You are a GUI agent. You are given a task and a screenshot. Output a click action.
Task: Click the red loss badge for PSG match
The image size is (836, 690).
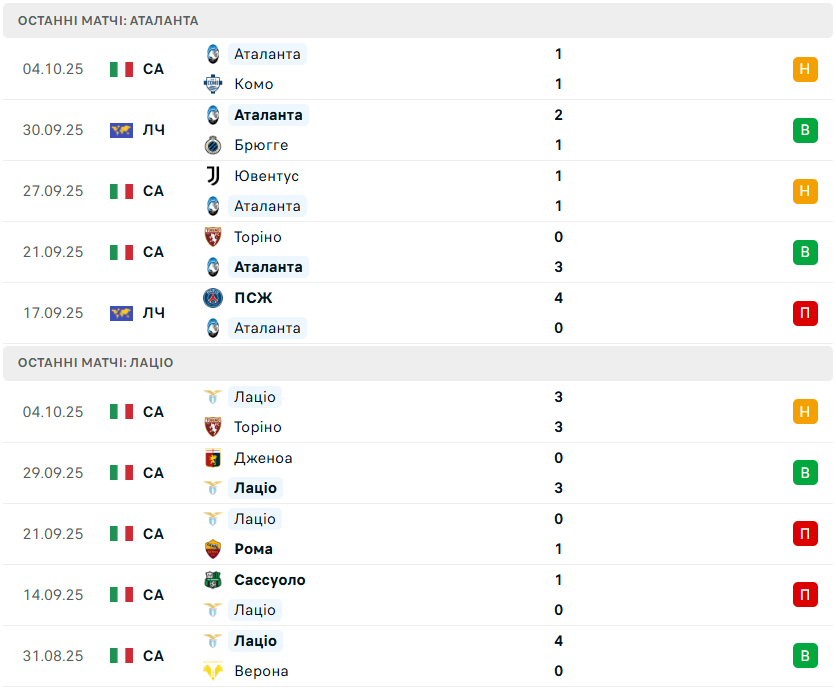coord(805,313)
